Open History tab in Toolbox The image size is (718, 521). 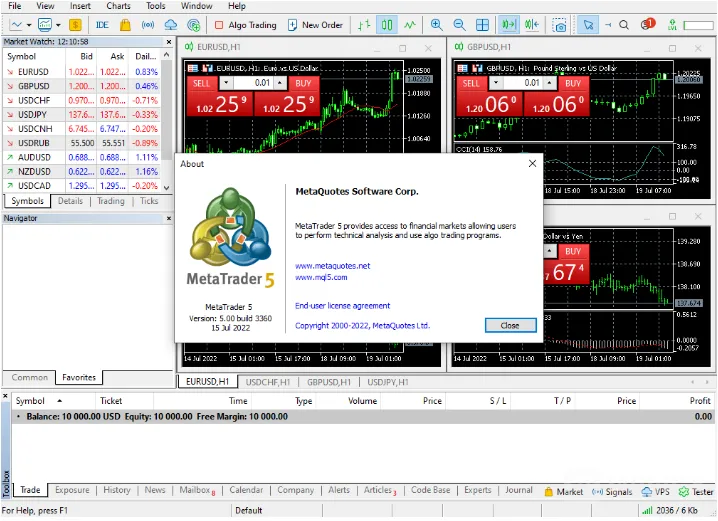(117, 490)
